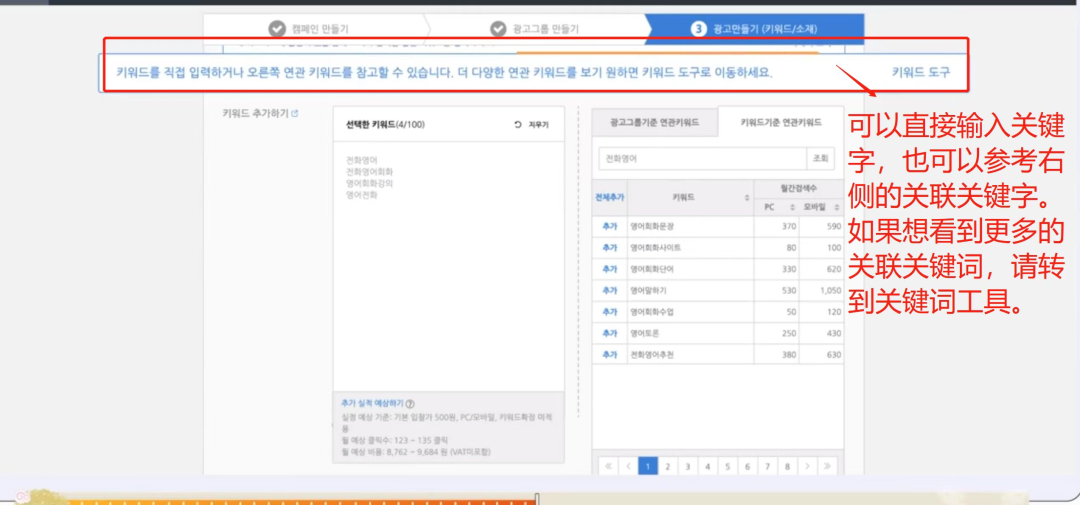Click the 조회 search button
Image resolution: width=1080 pixels, height=505 pixels.
[820, 158]
